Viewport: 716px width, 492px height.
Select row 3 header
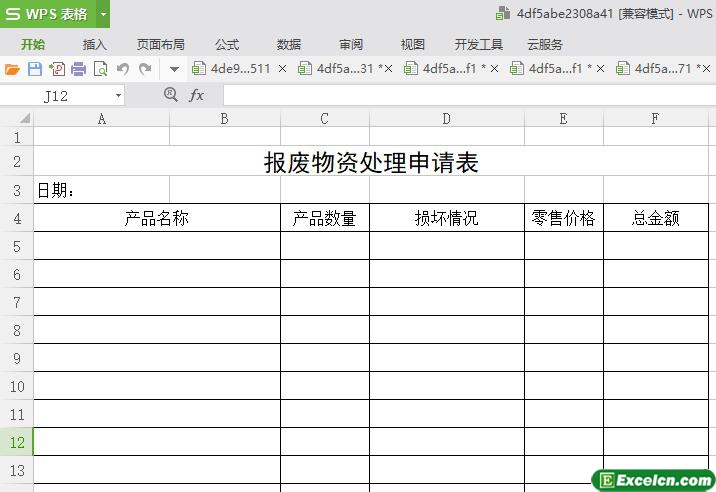[17, 190]
